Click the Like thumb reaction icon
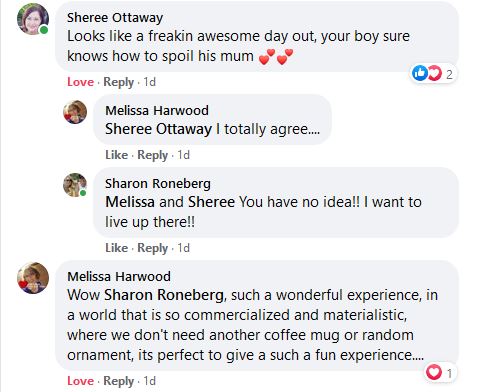498x392 pixels. [420, 73]
